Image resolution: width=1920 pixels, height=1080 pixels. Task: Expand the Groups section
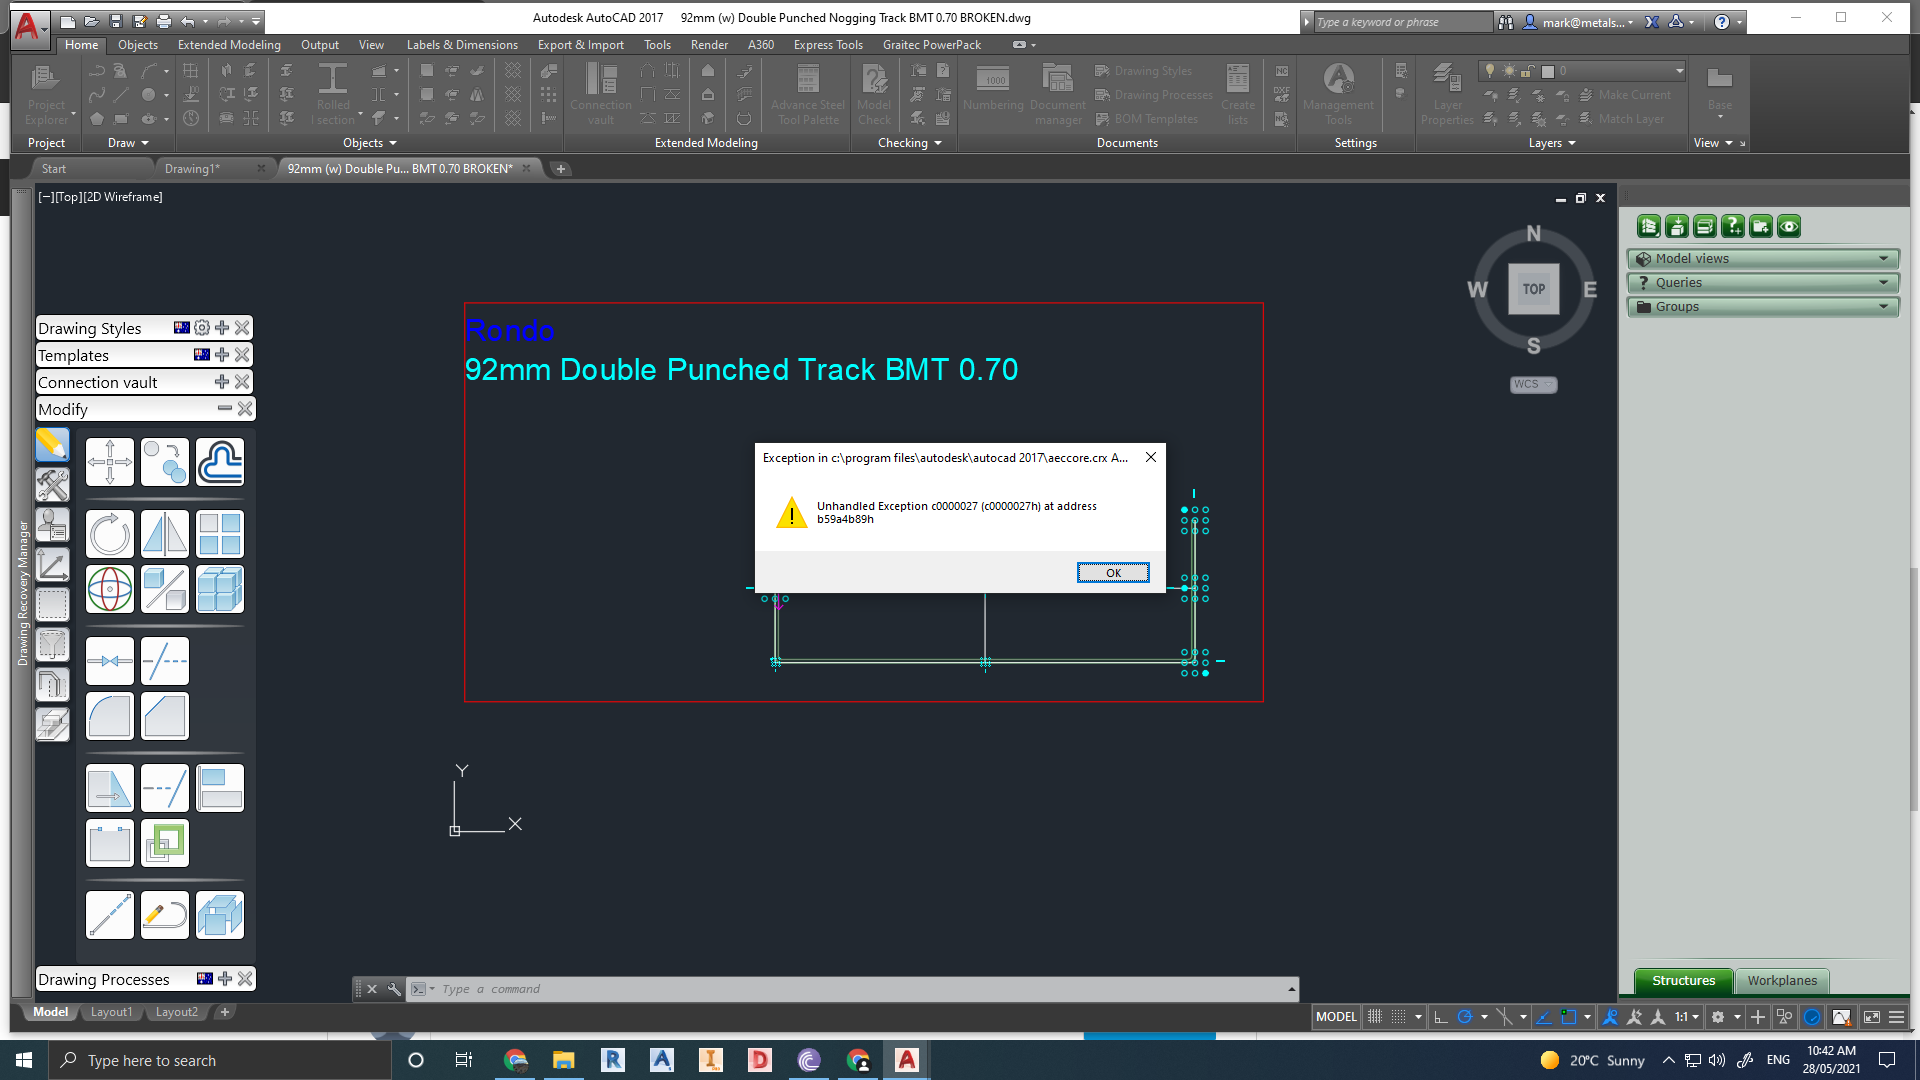(1764, 307)
